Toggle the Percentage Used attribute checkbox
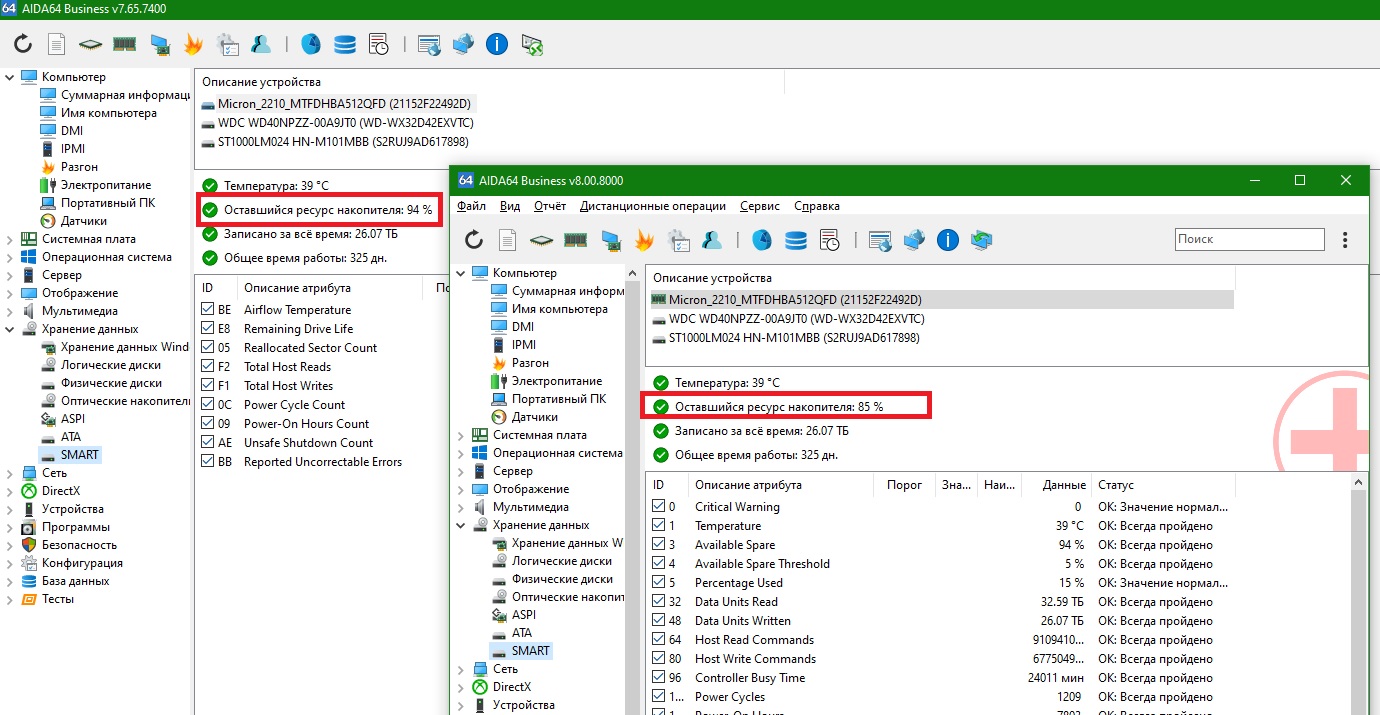 pyautogui.click(x=658, y=583)
